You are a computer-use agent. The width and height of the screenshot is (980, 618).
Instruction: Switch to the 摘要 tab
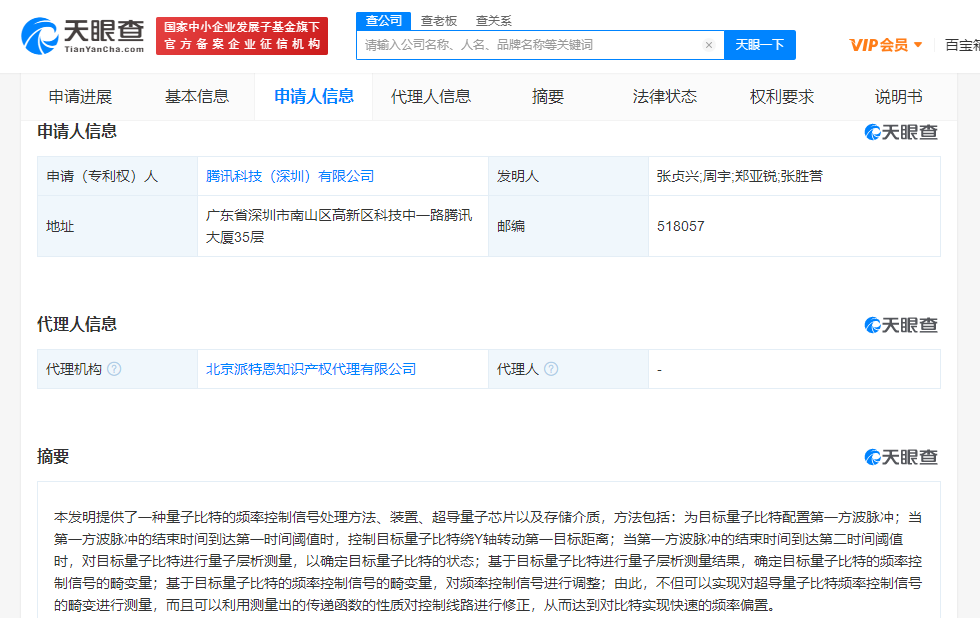click(x=548, y=97)
